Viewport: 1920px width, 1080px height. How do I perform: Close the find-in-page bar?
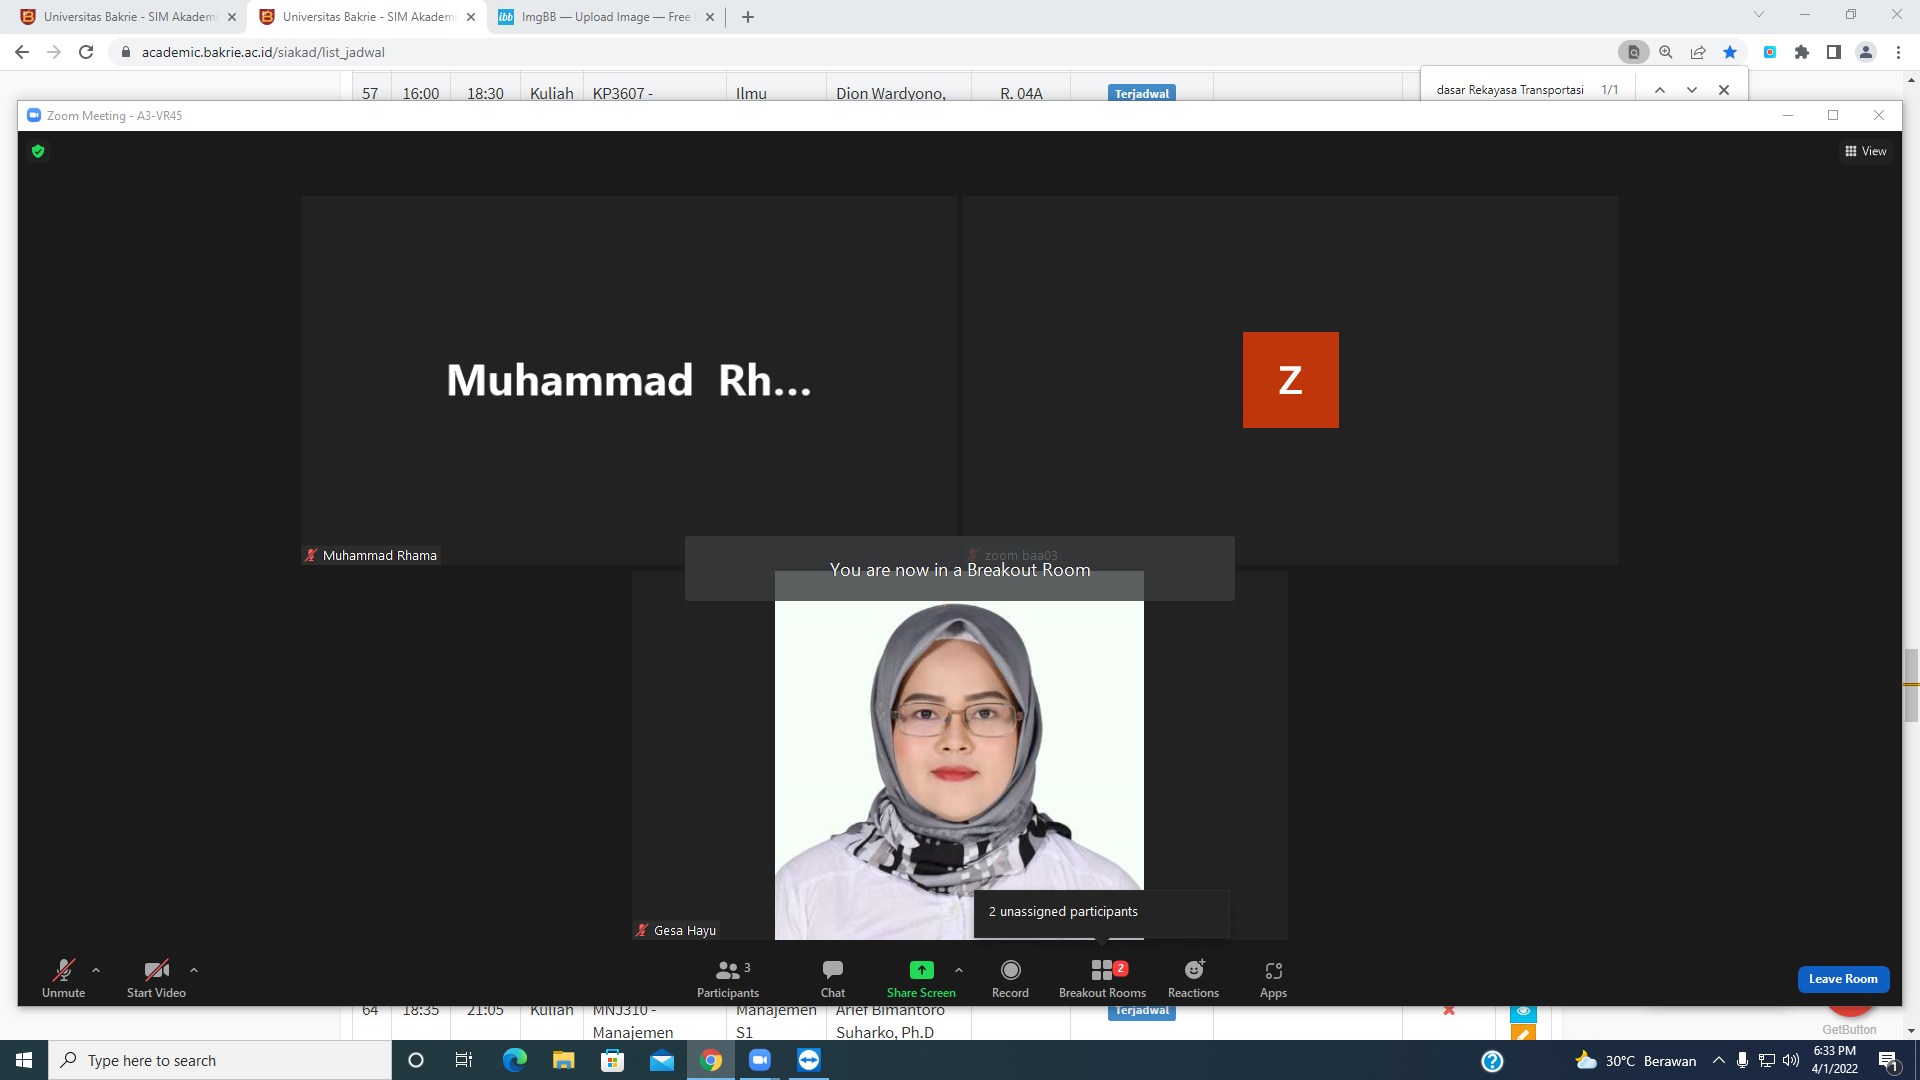(x=1724, y=90)
